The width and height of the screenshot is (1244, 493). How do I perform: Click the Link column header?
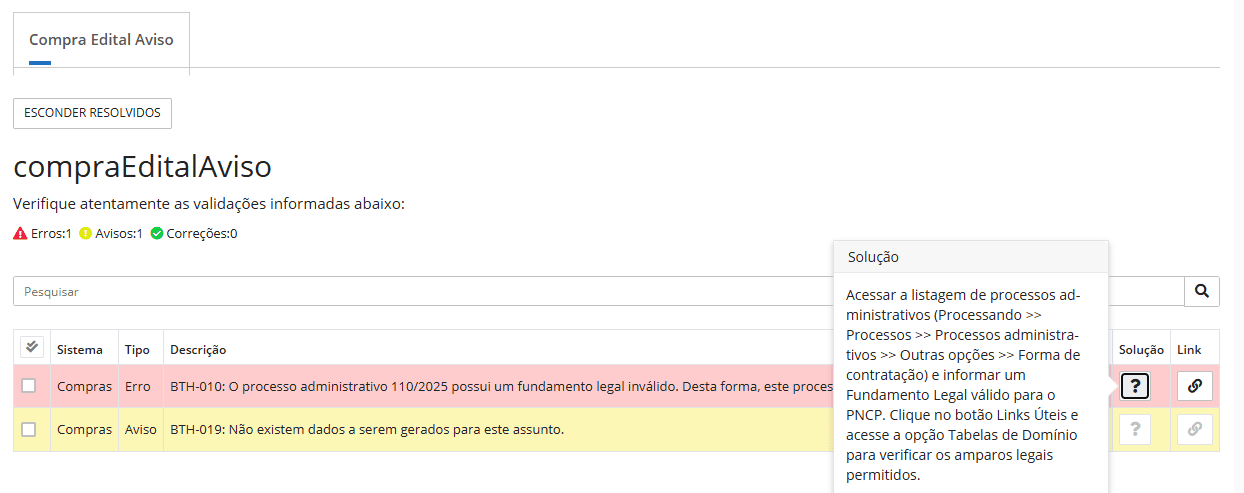point(1189,350)
